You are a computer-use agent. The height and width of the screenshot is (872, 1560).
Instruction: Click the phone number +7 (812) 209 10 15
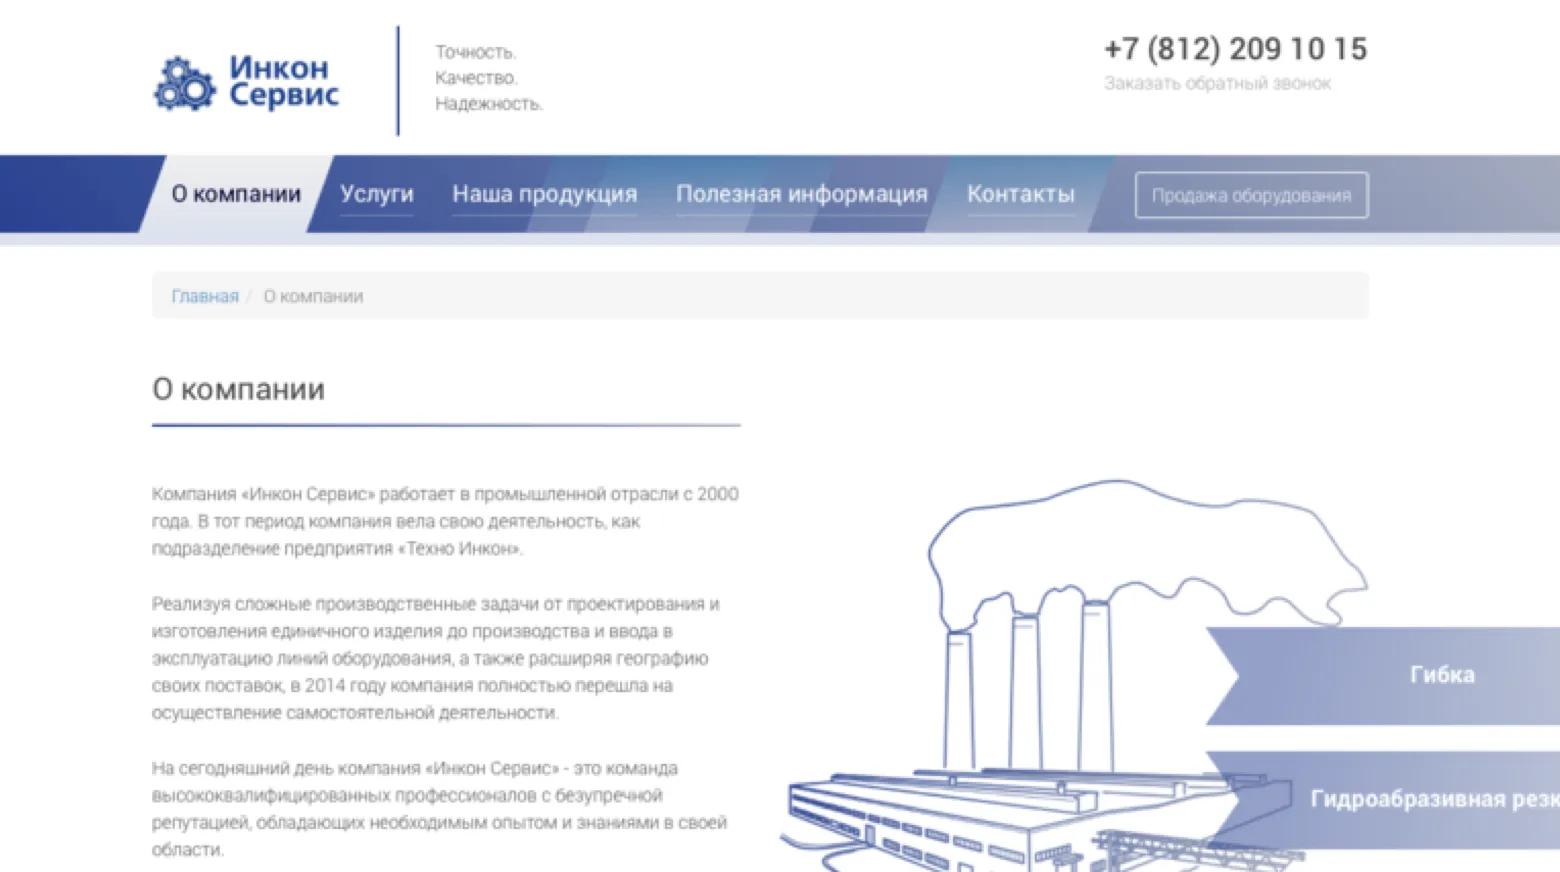coord(1235,48)
